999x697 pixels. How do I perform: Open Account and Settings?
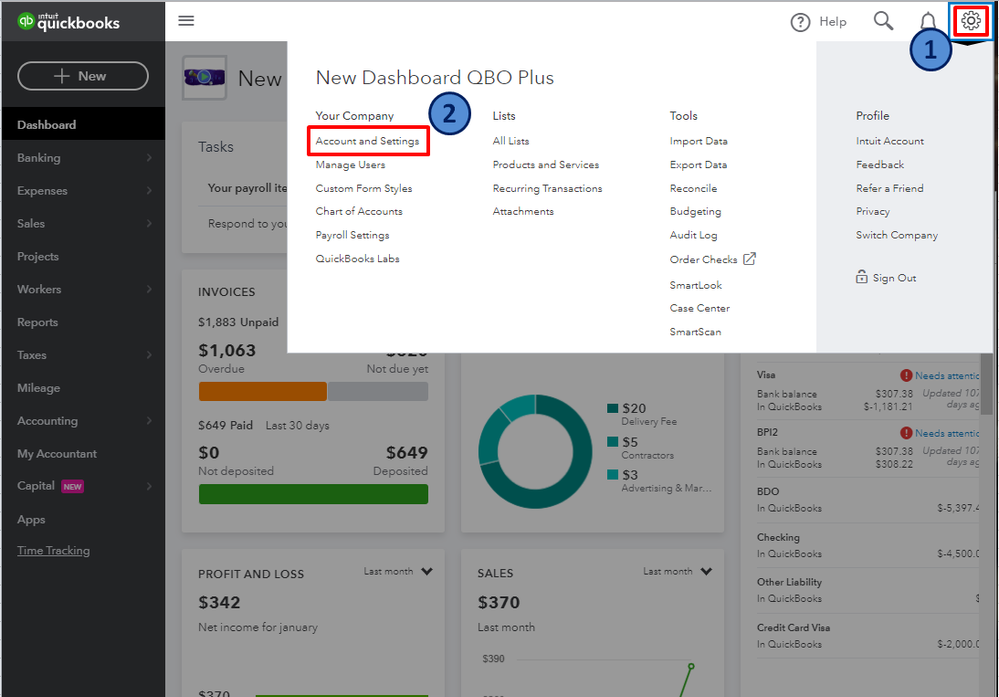pyautogui.click(x=367, y=141)
